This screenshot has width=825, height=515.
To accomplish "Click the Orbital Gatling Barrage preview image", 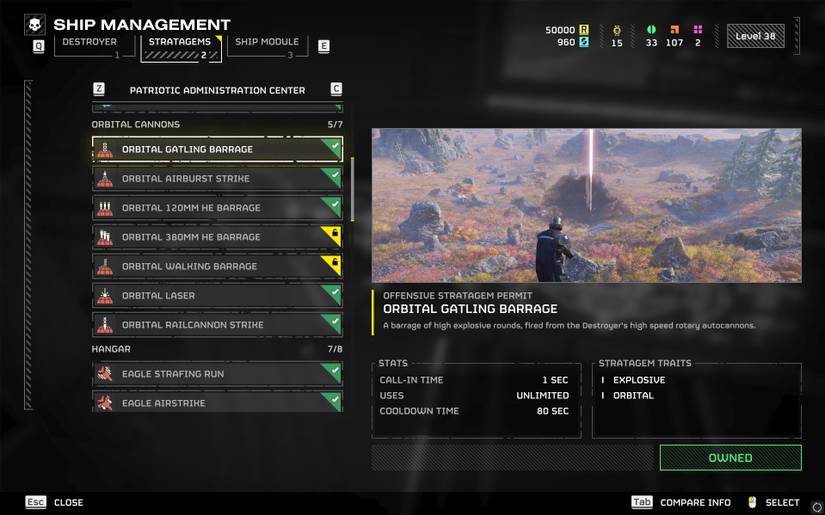I will (587, 205).
